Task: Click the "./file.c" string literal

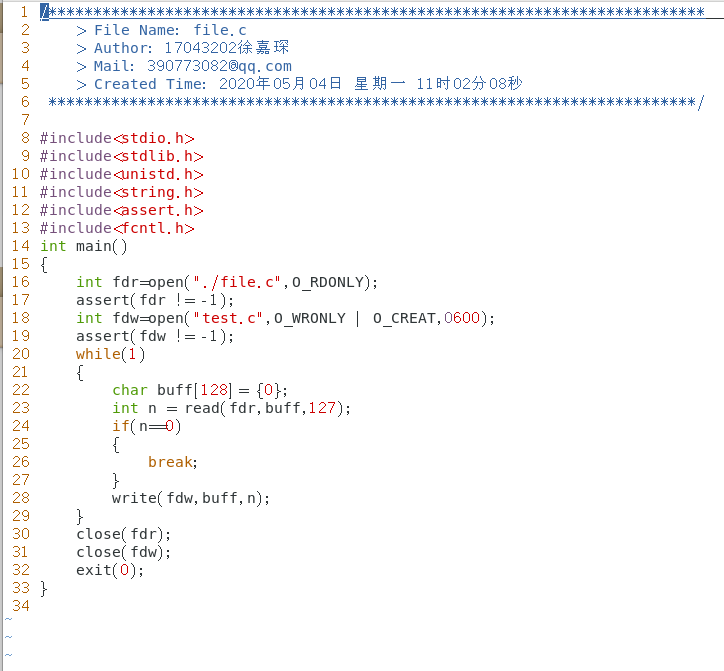Action: coord(237,282)
